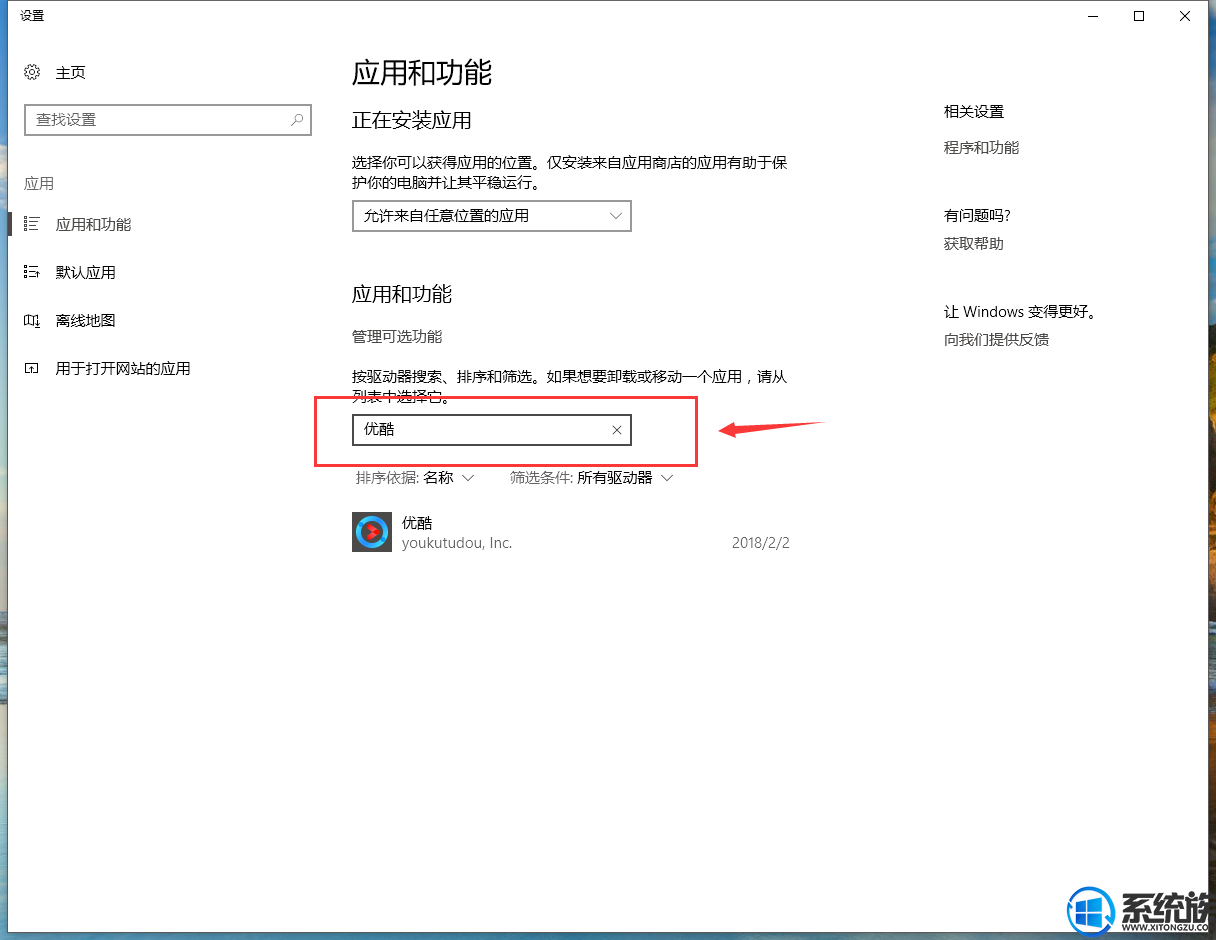Select the 优酷 app entry in list
This screenshot has width=1216, height=940.
point(571,532)
